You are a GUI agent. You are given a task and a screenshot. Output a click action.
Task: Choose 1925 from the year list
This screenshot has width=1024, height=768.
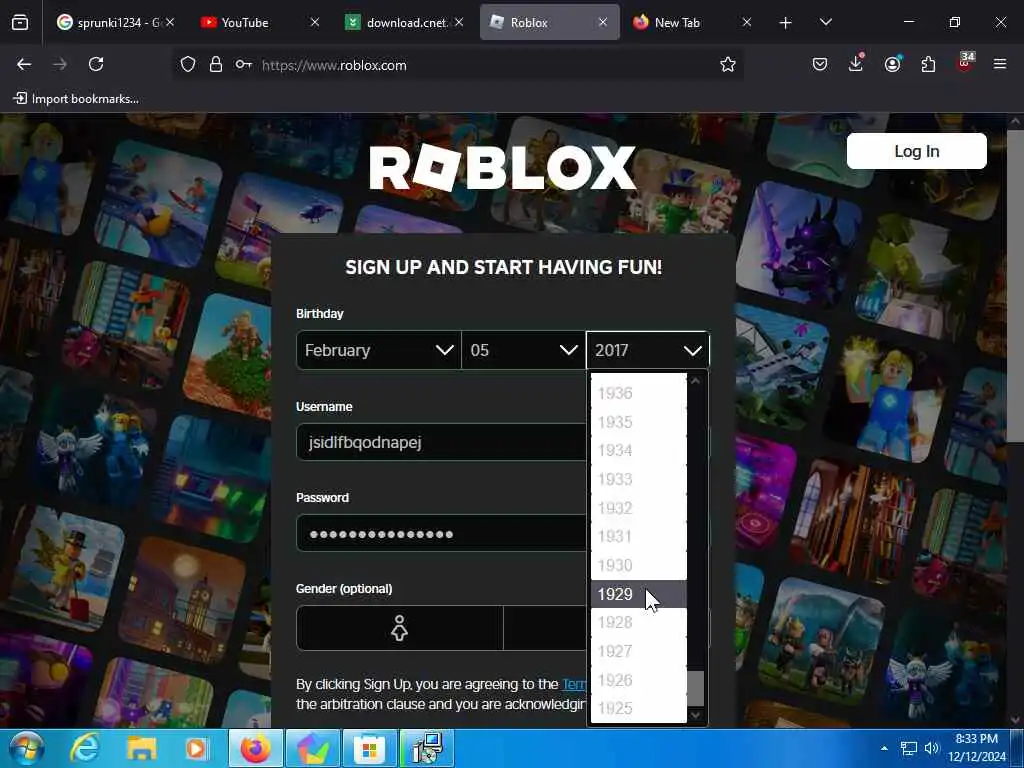tap(638, 708)
